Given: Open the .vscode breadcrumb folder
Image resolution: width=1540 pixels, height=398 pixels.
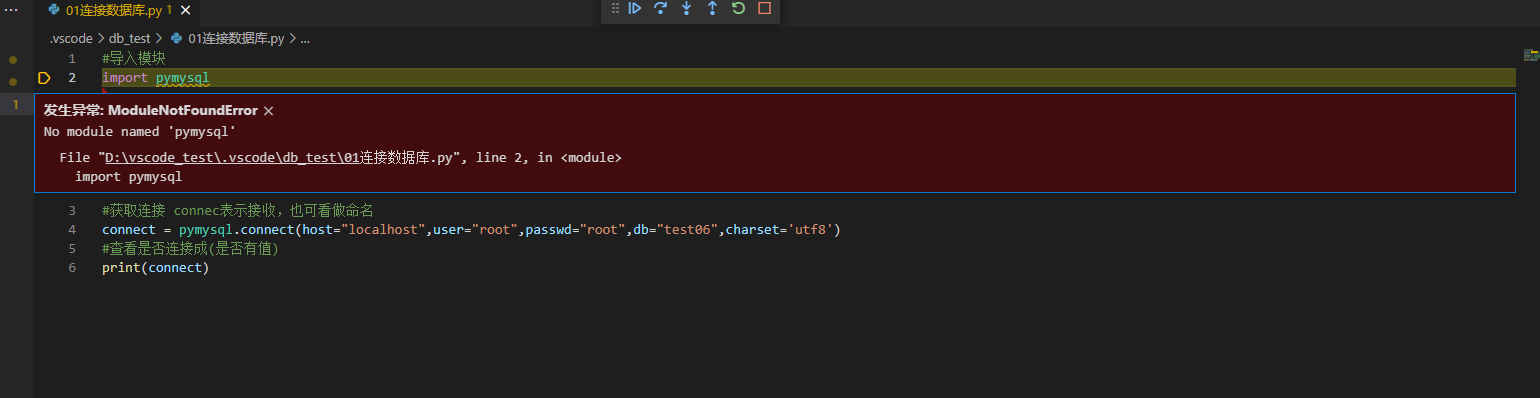Looking at the screenshot, I should point(70,38).
